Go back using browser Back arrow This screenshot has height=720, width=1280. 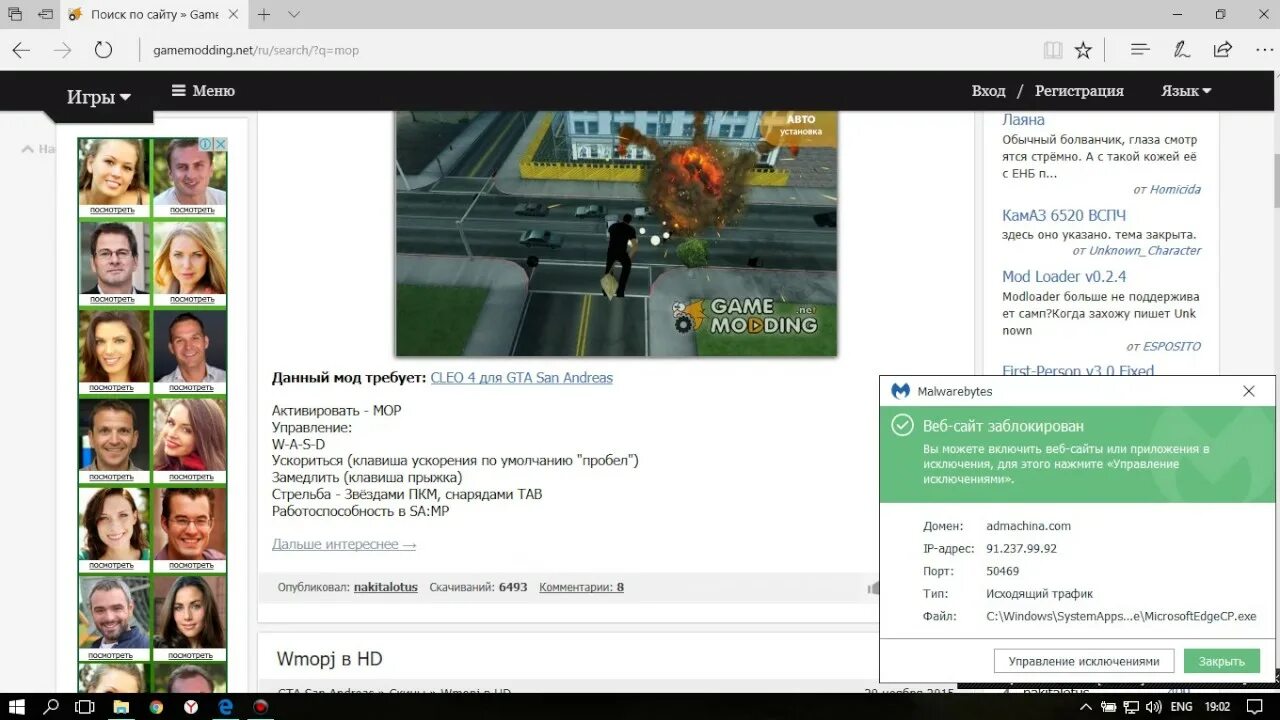coord(21,50)
